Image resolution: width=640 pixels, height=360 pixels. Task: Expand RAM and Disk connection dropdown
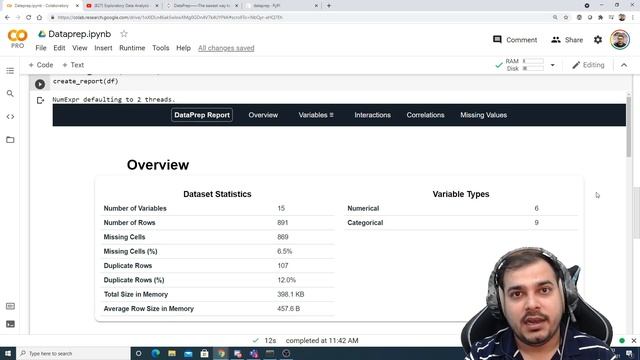pos(552,65)
